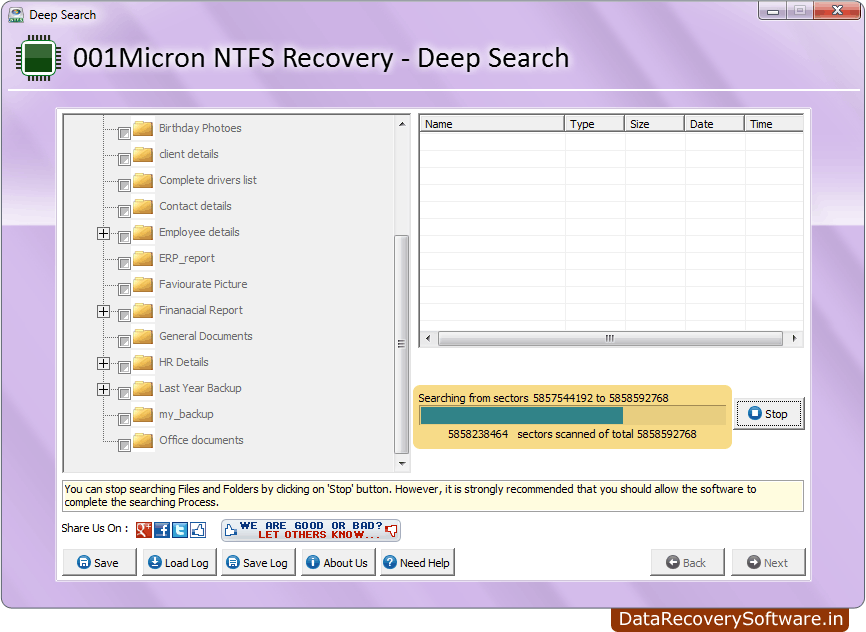Check the Complete drivers list checkbox

click(124, 186)
